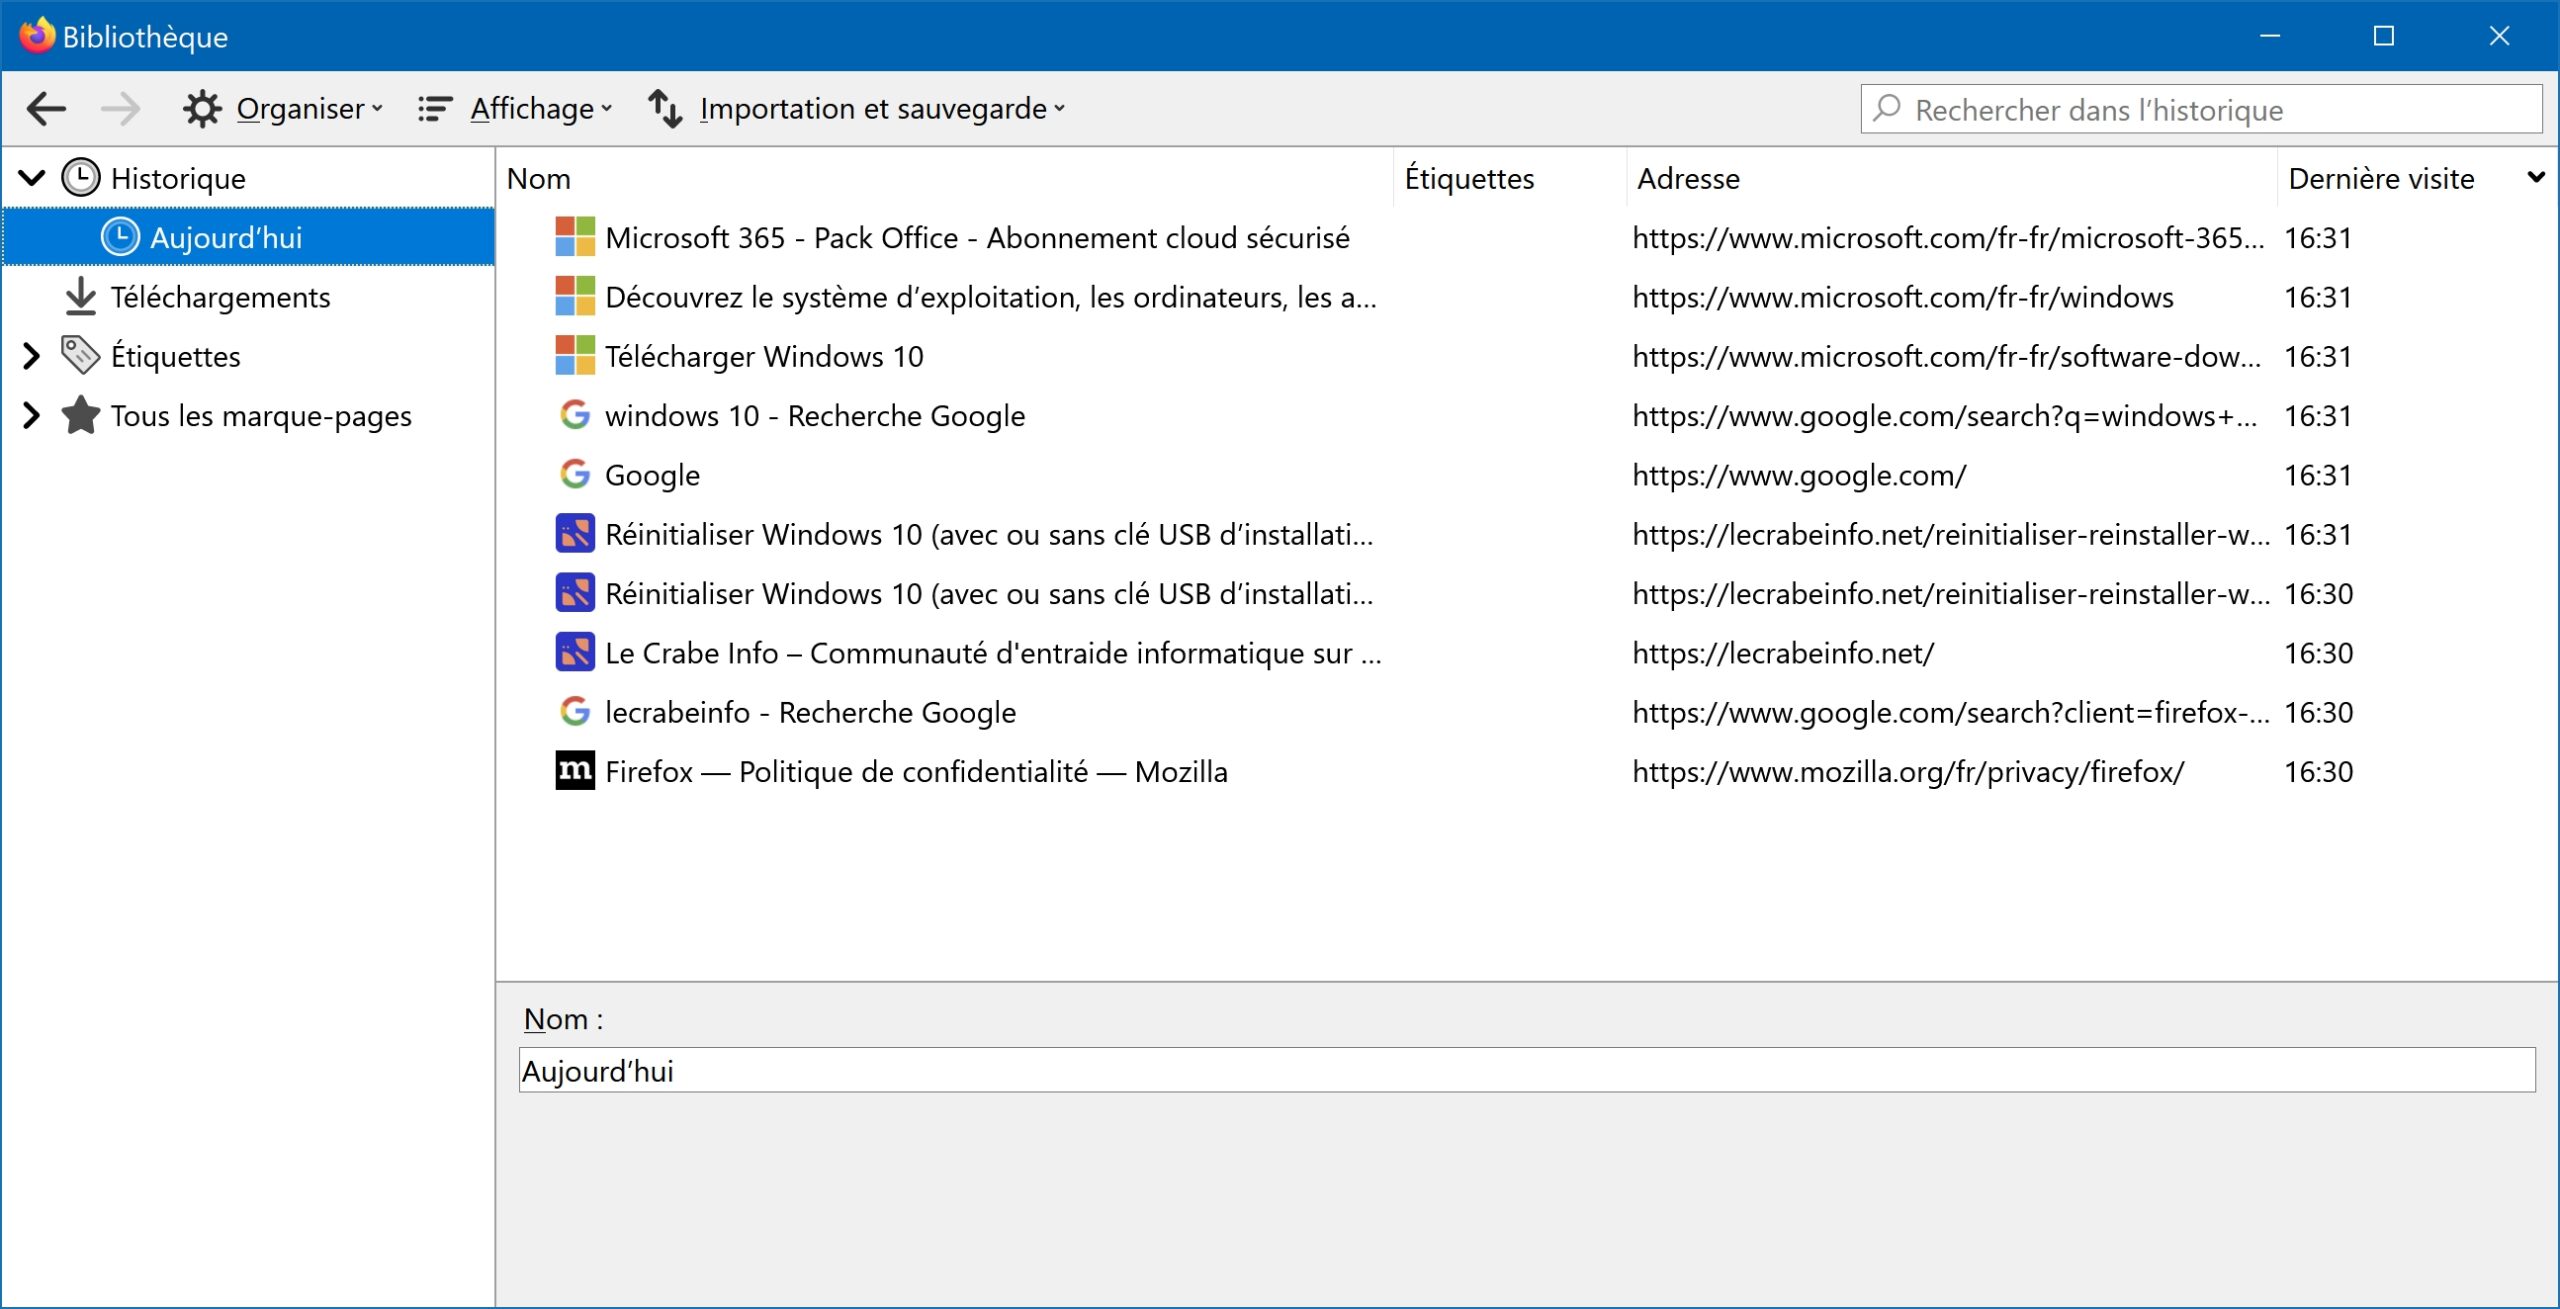The image size is (2560, 1309).
Task: Expand the Tous les marque-pages node
Action: 32,415
